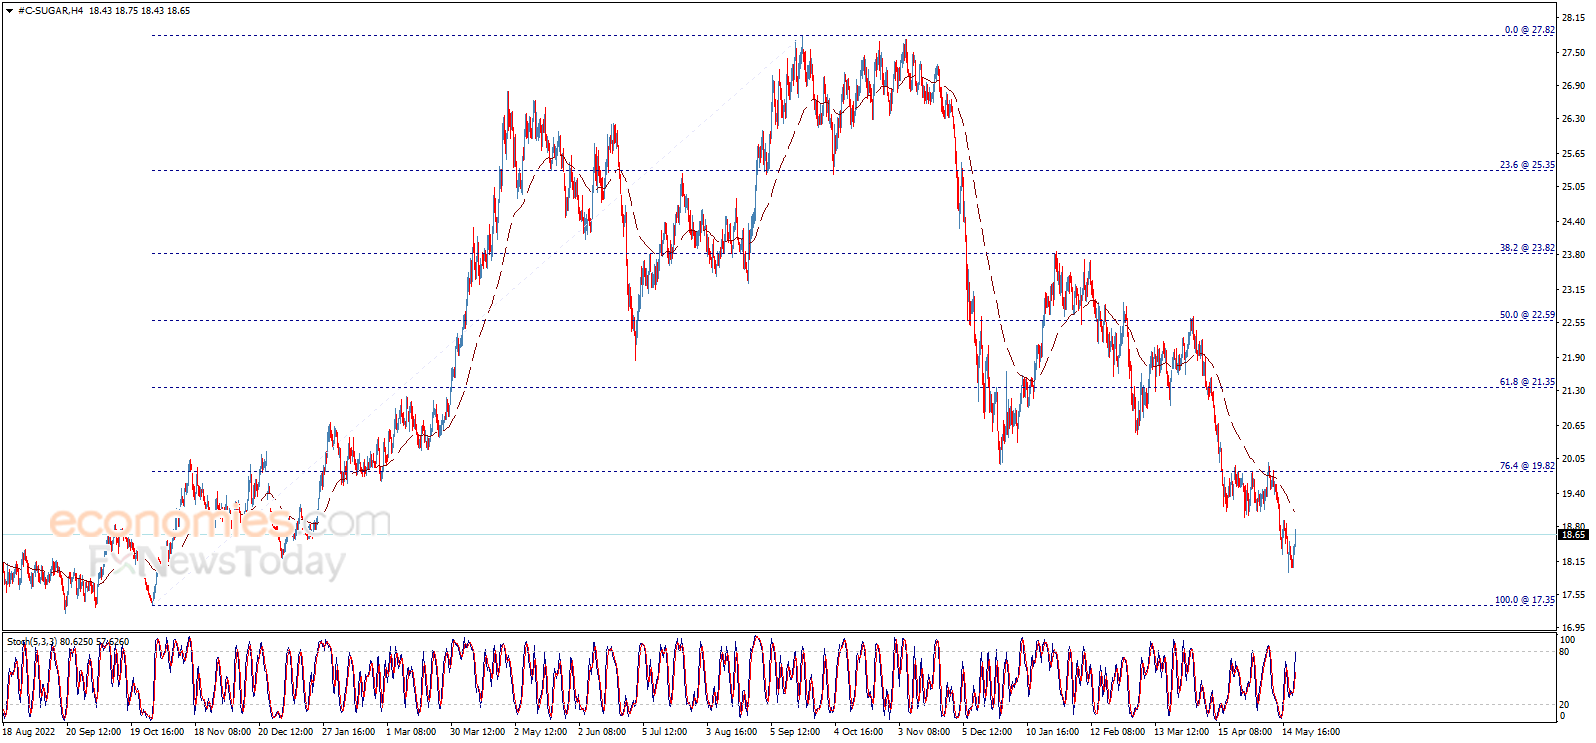The height and width of the screenshot is (743, 1596).
Task: Click the 25.05 price axis label
Action: (1573, 187)
